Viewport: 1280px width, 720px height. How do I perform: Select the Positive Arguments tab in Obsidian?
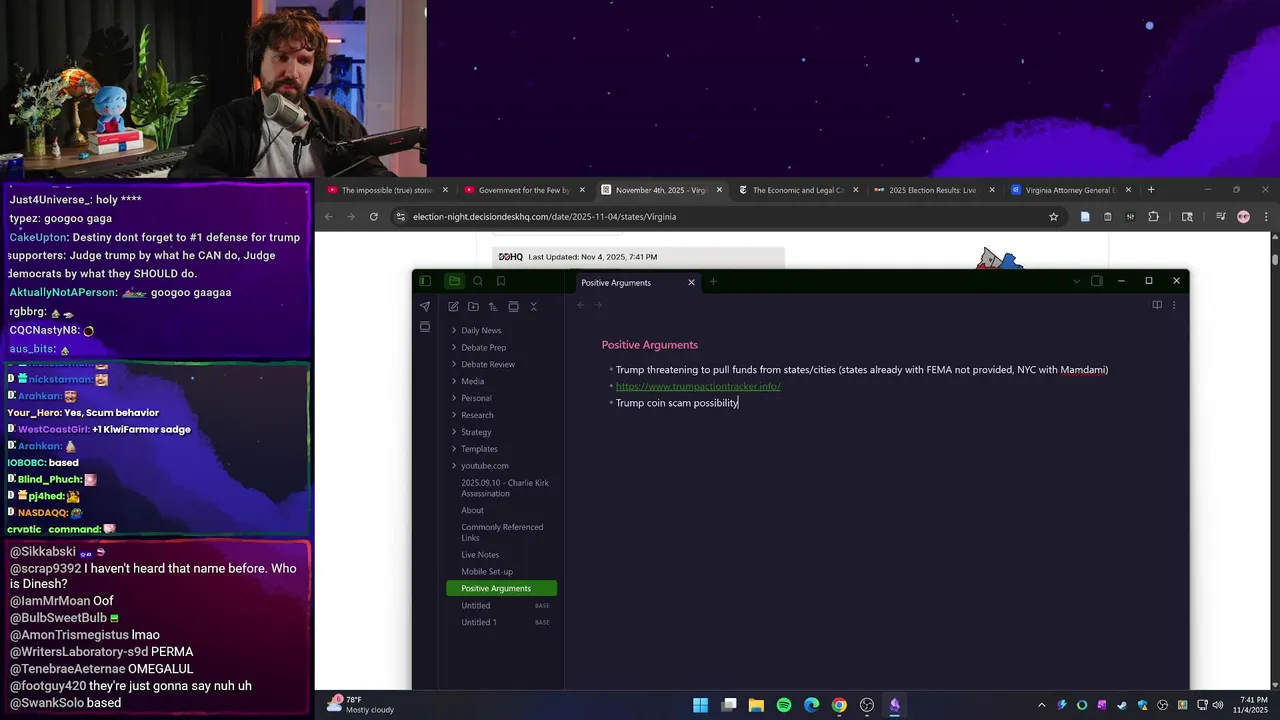636,283
